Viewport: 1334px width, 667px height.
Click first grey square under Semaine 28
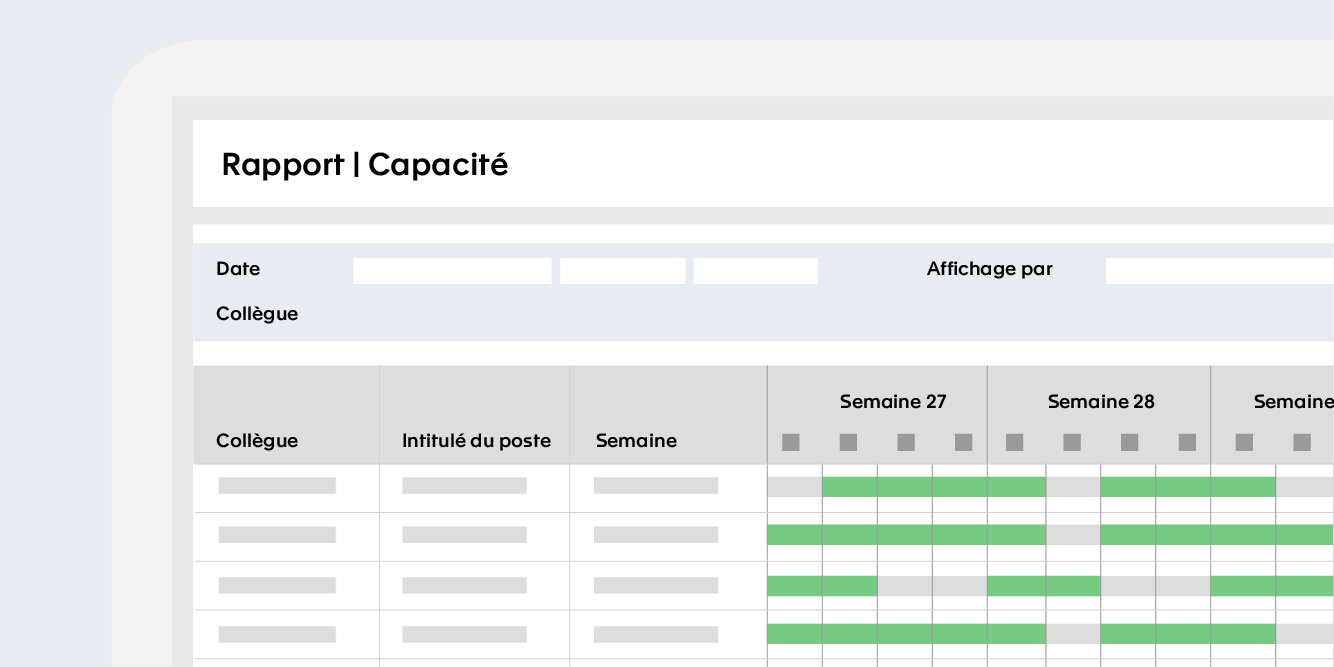(x=1014, y=442)
